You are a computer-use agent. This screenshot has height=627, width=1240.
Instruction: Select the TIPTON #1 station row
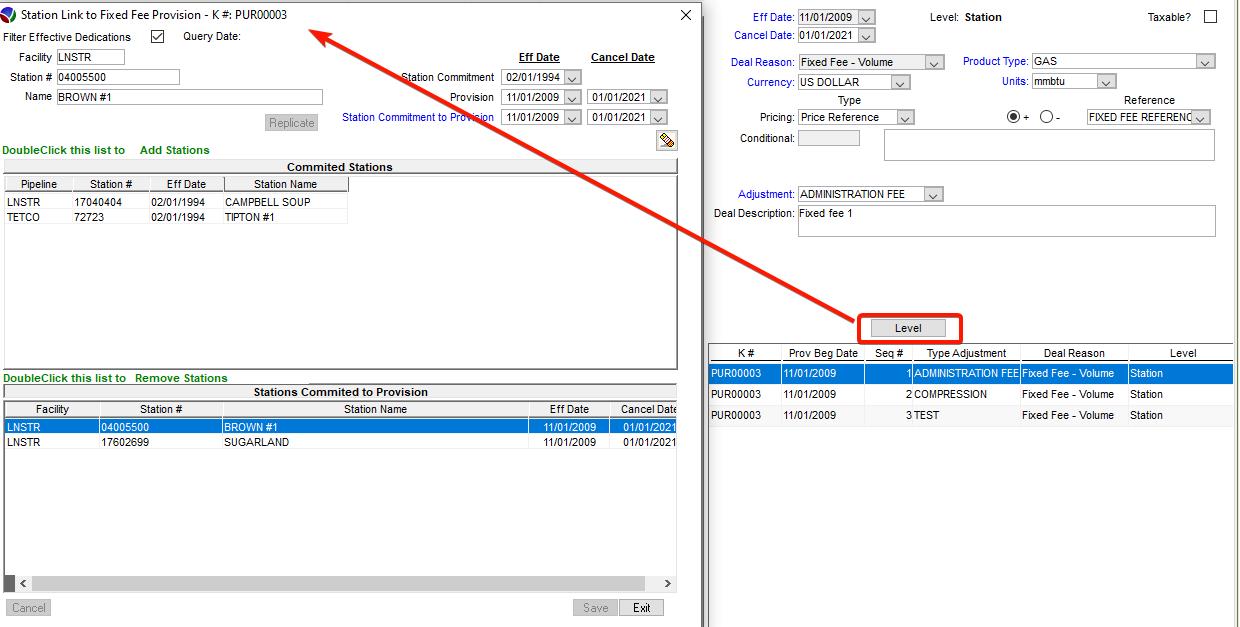click(249, 217)
